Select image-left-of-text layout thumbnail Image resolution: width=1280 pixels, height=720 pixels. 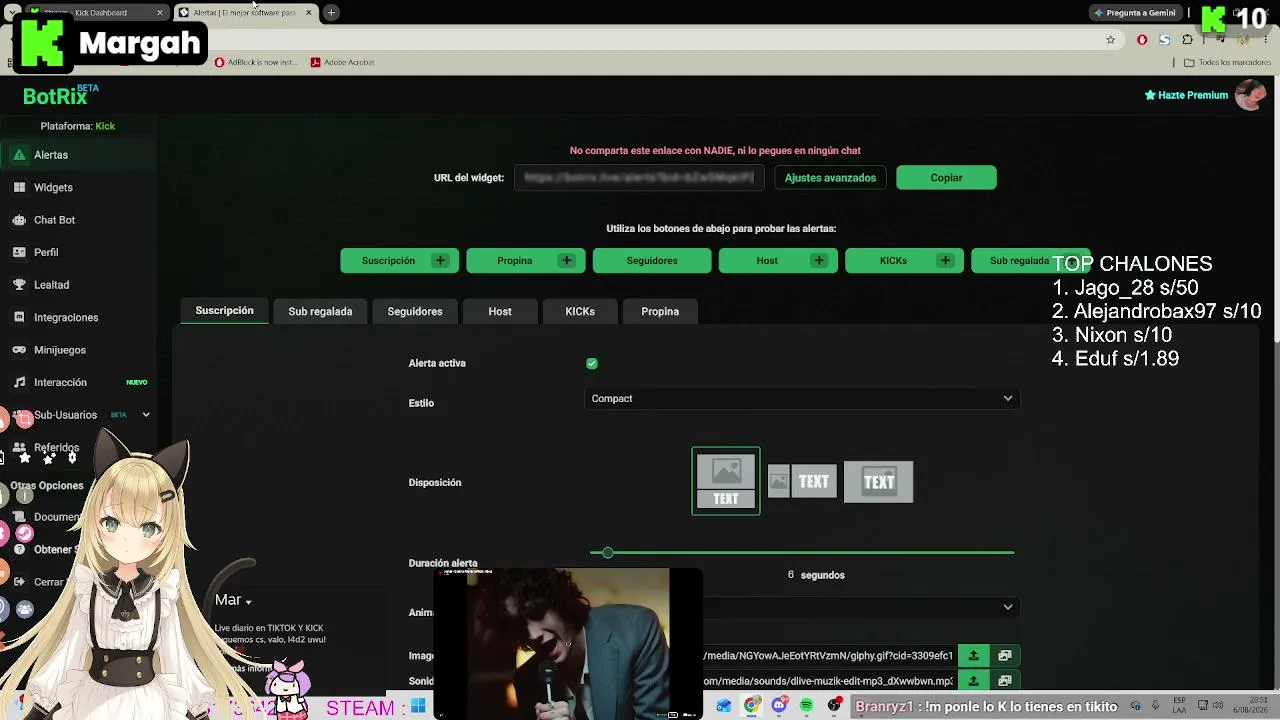[800, 481]
